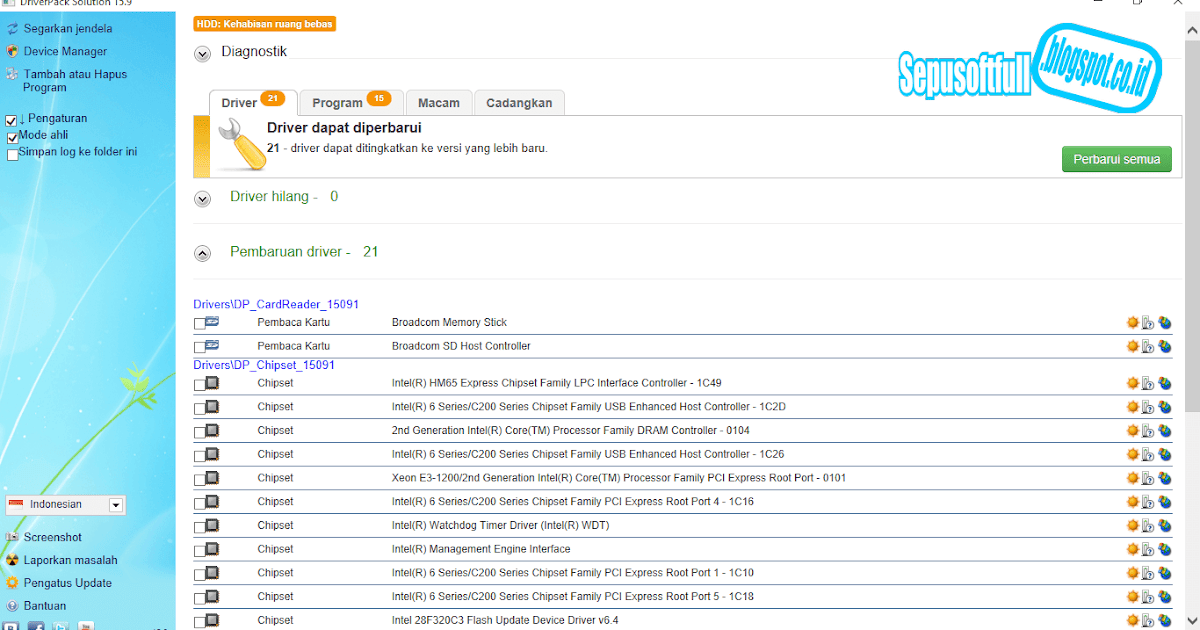Open info icon for Intel Watchdog Timer Driver
This screenshot has width=1200, height=630.
point(1148,525)
